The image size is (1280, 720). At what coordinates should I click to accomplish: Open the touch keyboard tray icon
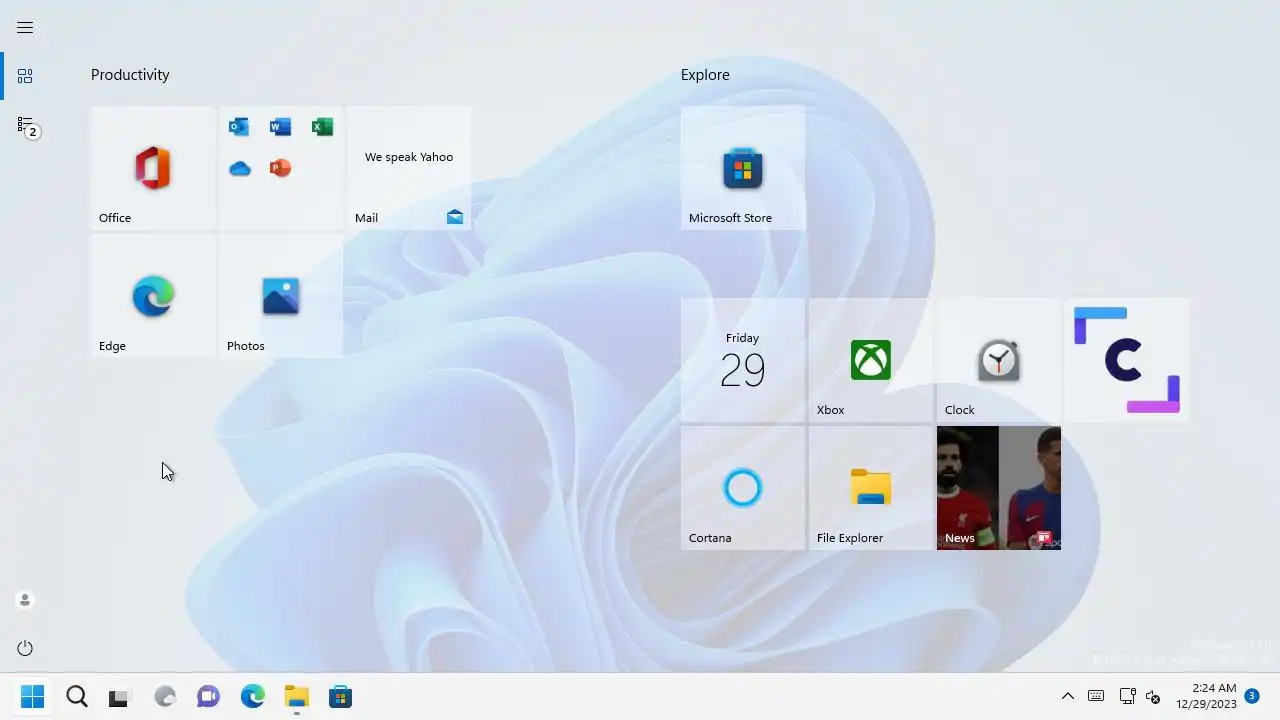1096,697
